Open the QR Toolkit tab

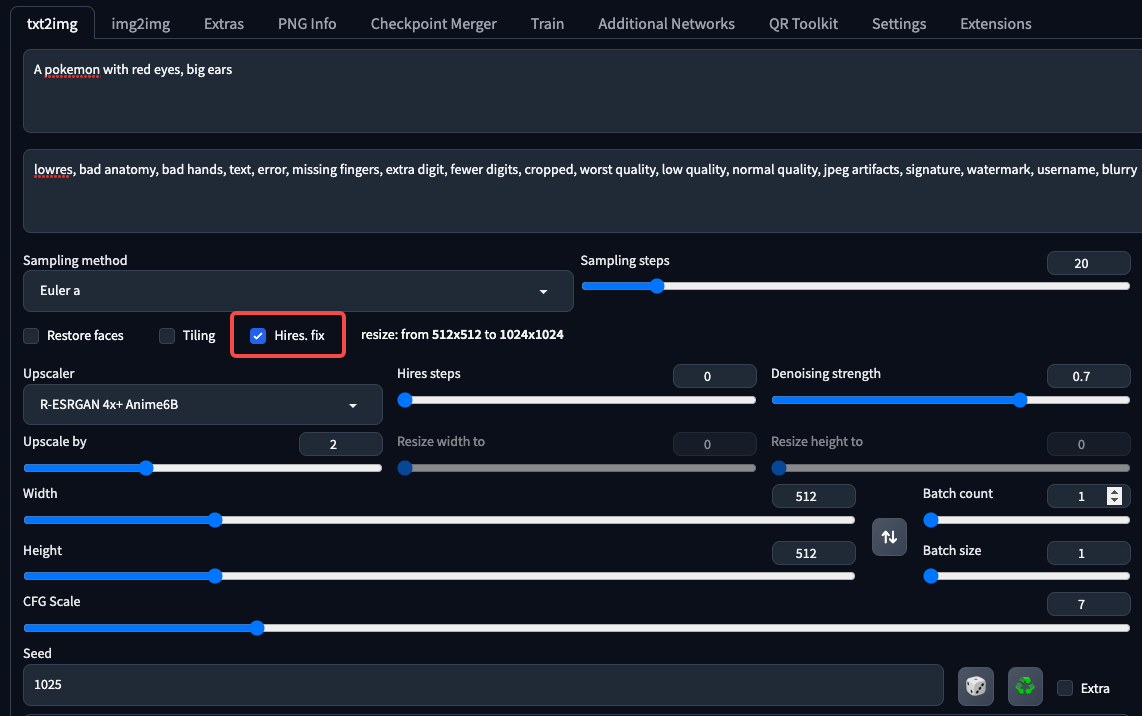pos(803,24)
